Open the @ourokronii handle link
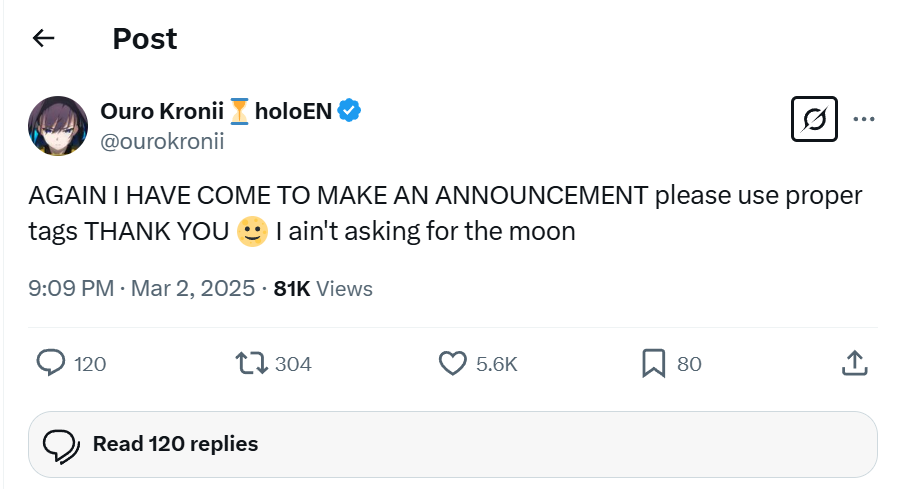898x489 pixels. [x=162, y=141]
